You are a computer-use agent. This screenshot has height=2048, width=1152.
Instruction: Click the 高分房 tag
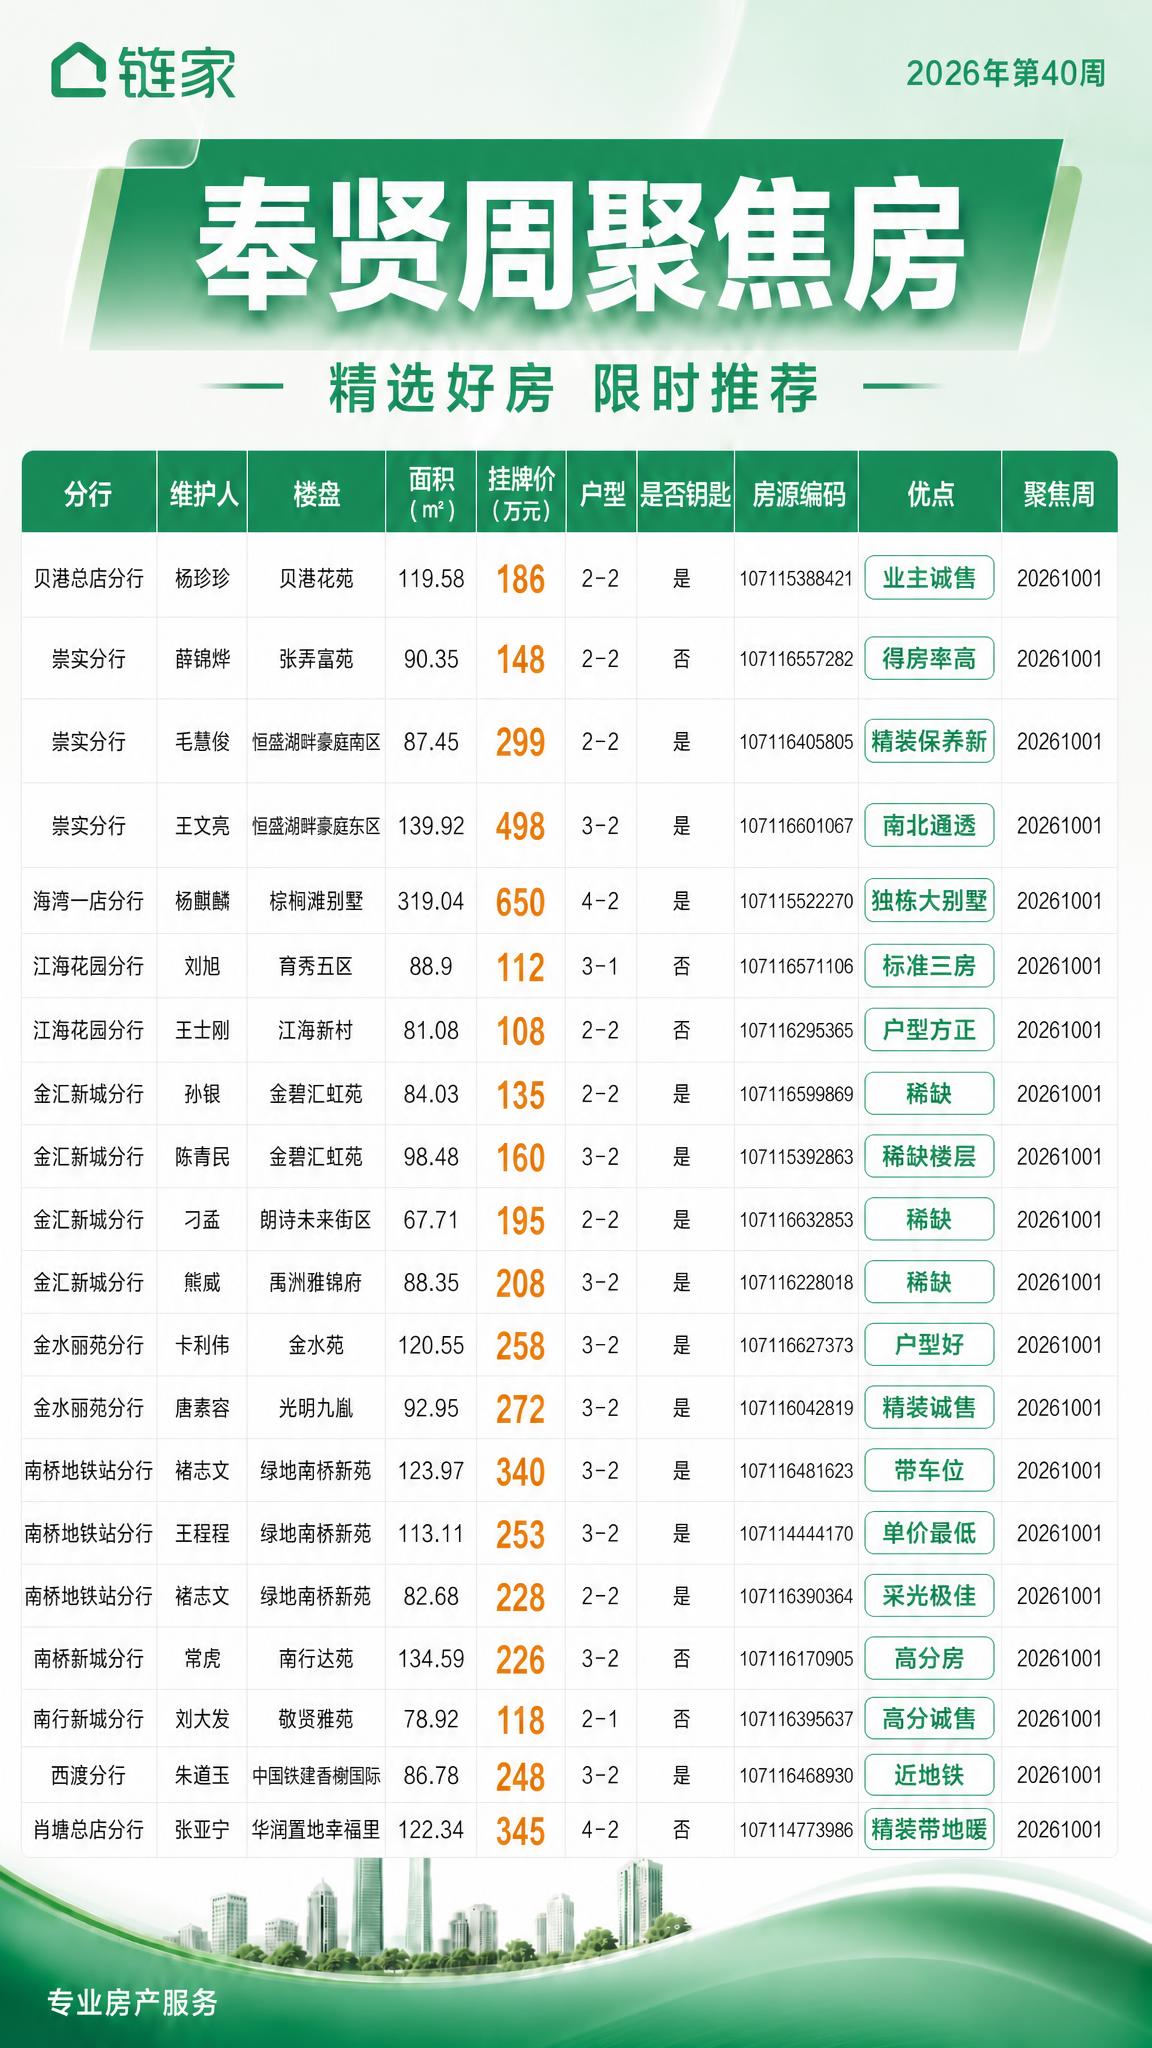click(x=929, y=1658)
